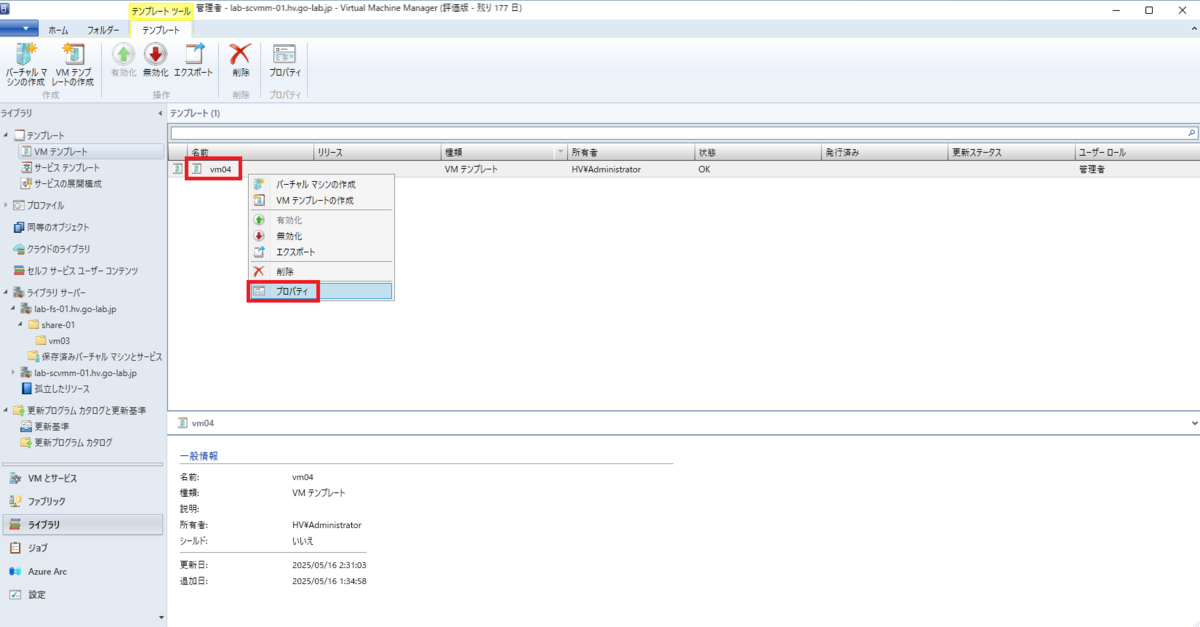Viewport: 1200px width, 627px height.
Task: Open the テンプレート ribbon tab
Action: 161,30
